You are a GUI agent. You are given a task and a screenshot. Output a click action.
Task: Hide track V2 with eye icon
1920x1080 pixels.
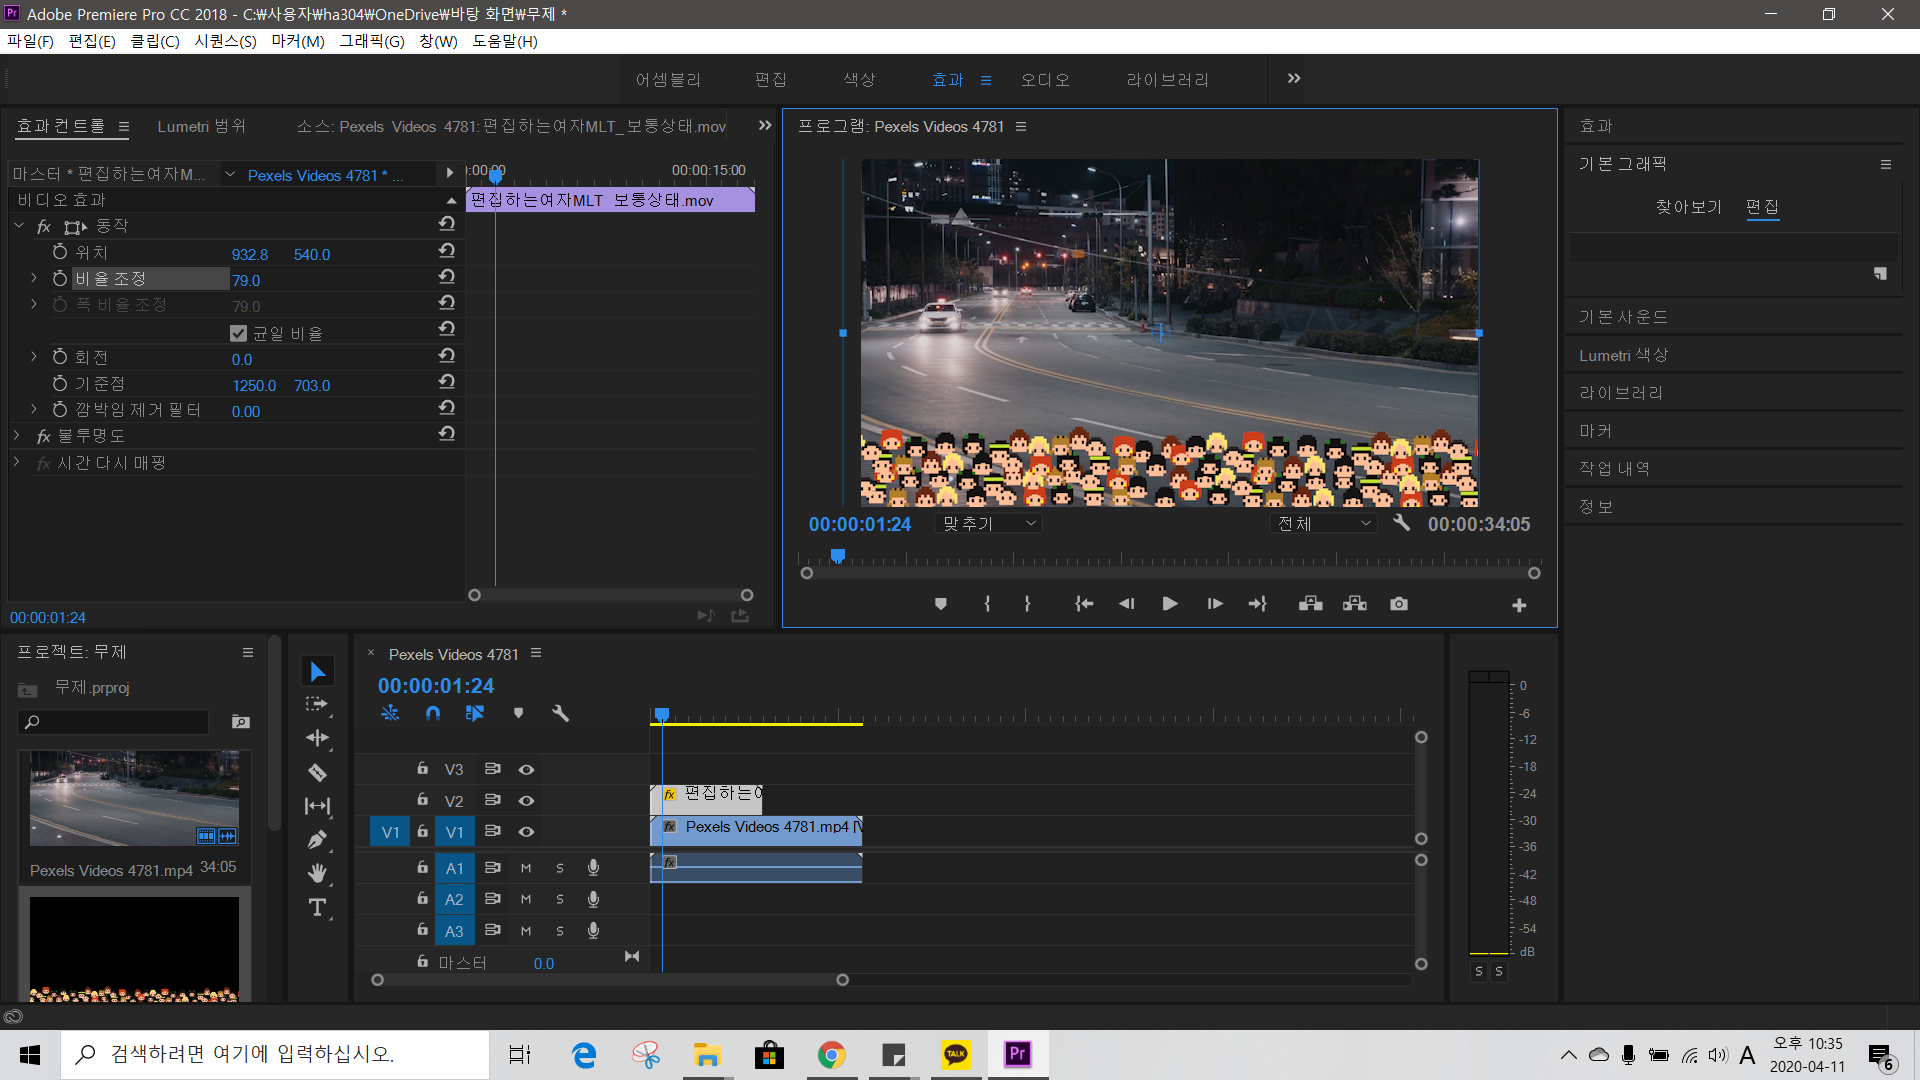[526, 801]
